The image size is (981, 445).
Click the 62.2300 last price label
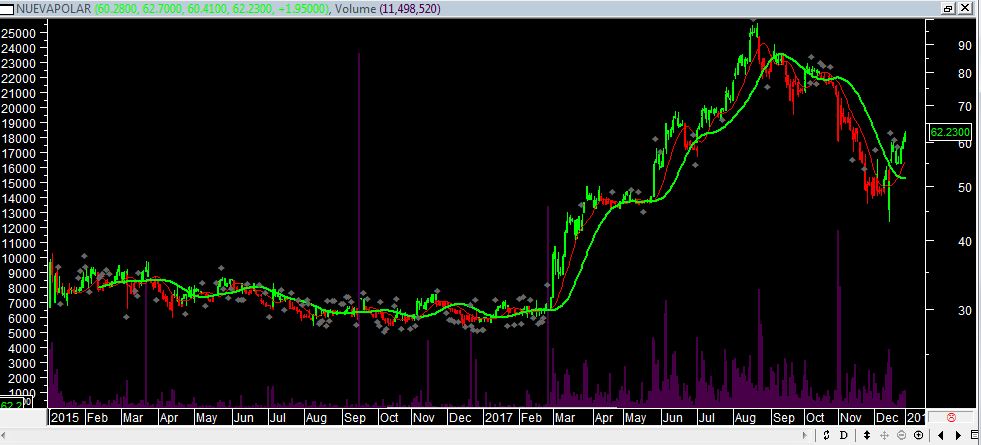[x=950, y=132]
